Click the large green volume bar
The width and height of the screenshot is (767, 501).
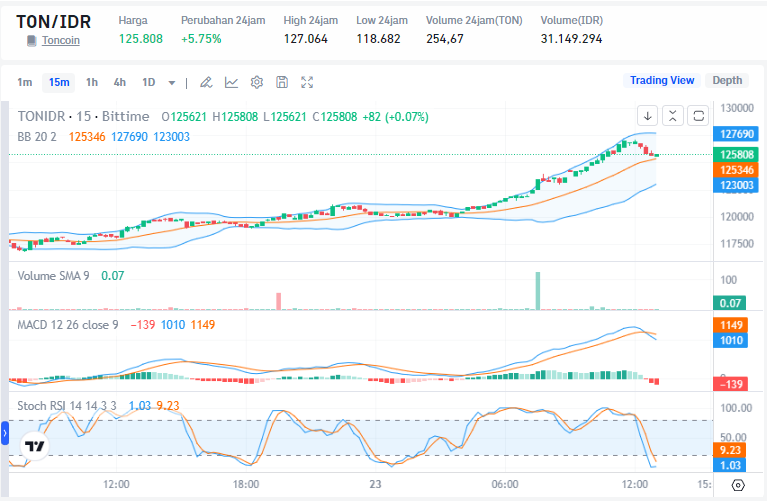click(x=538, y=291)
